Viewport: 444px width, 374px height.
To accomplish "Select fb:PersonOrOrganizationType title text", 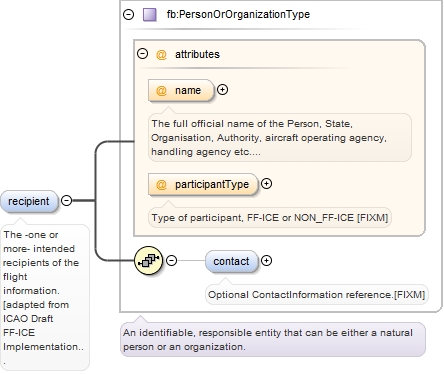I will click(x=238, y=14).
